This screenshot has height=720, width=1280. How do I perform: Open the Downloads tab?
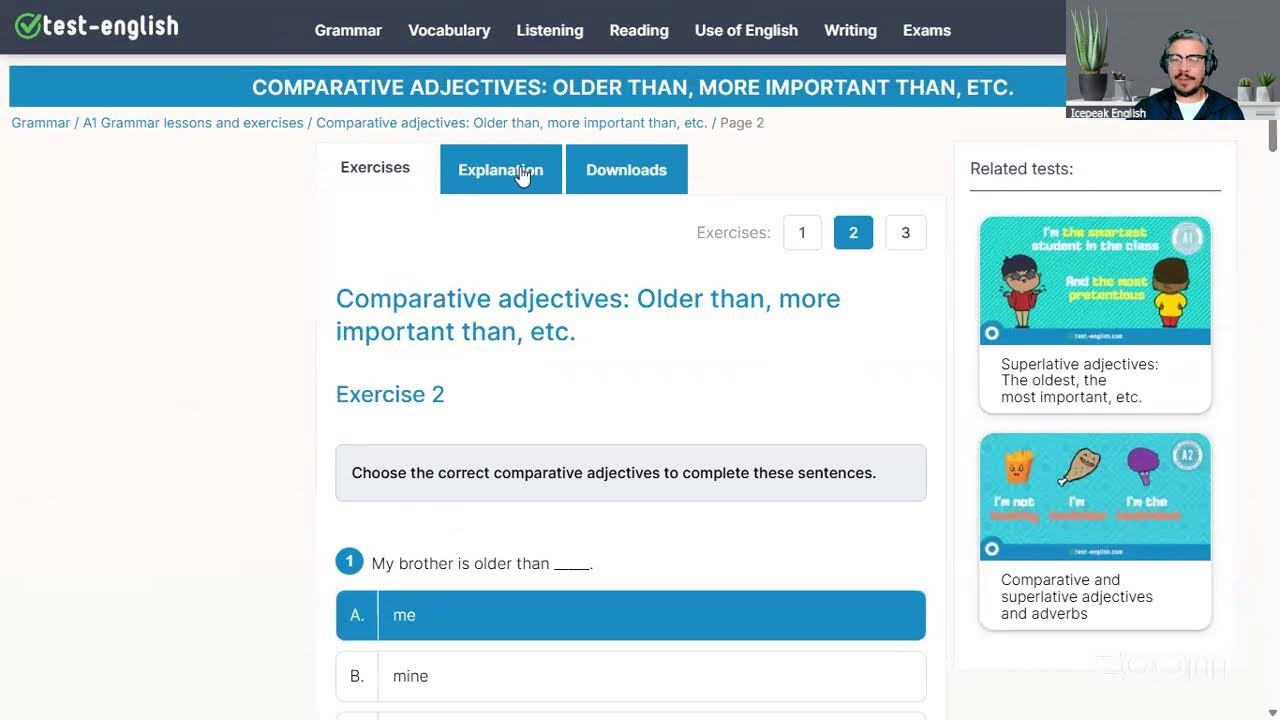[626, 170]
